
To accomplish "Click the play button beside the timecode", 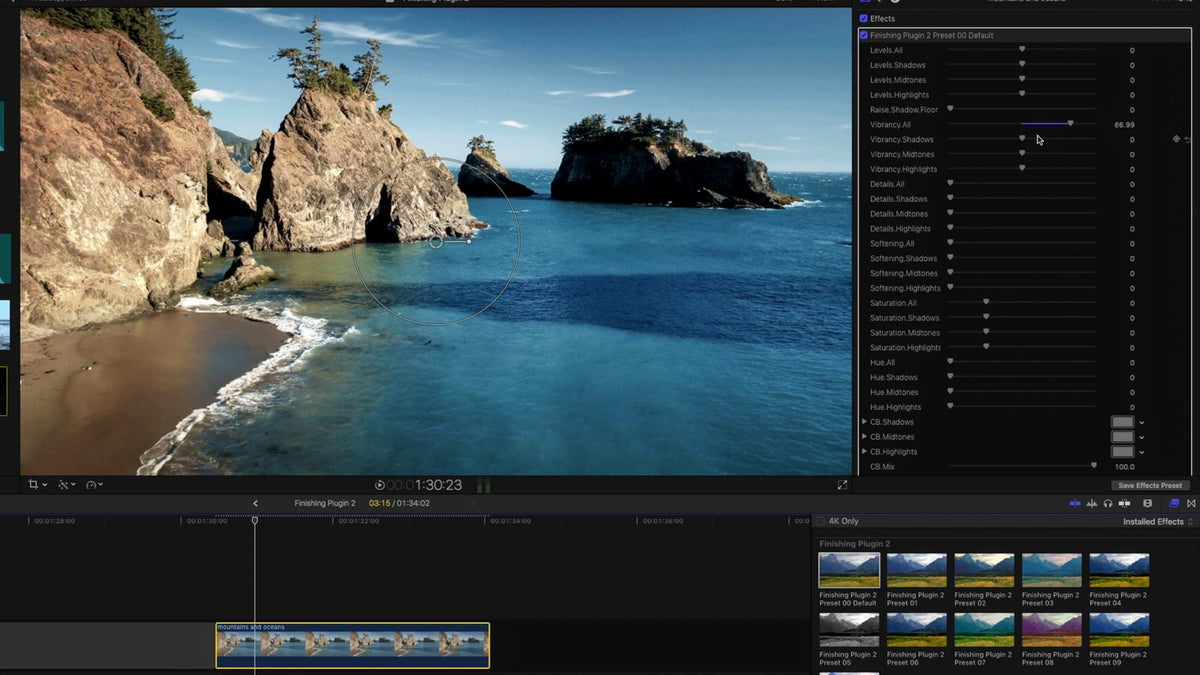I will [380, 485].
